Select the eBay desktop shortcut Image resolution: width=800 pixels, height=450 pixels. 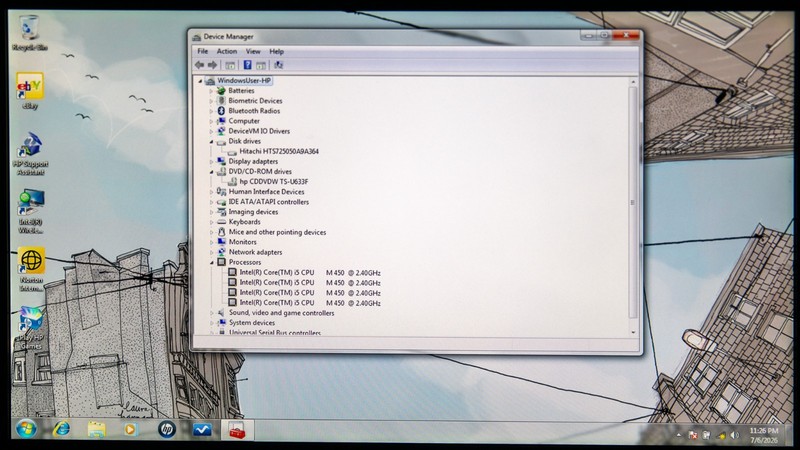pyautogui.click(x=30, y=91)
